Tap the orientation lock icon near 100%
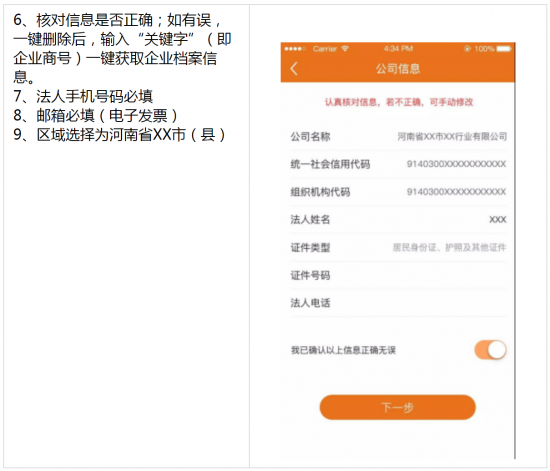The height and width of the screenshot is (471, 550). [x=467, y=49]
